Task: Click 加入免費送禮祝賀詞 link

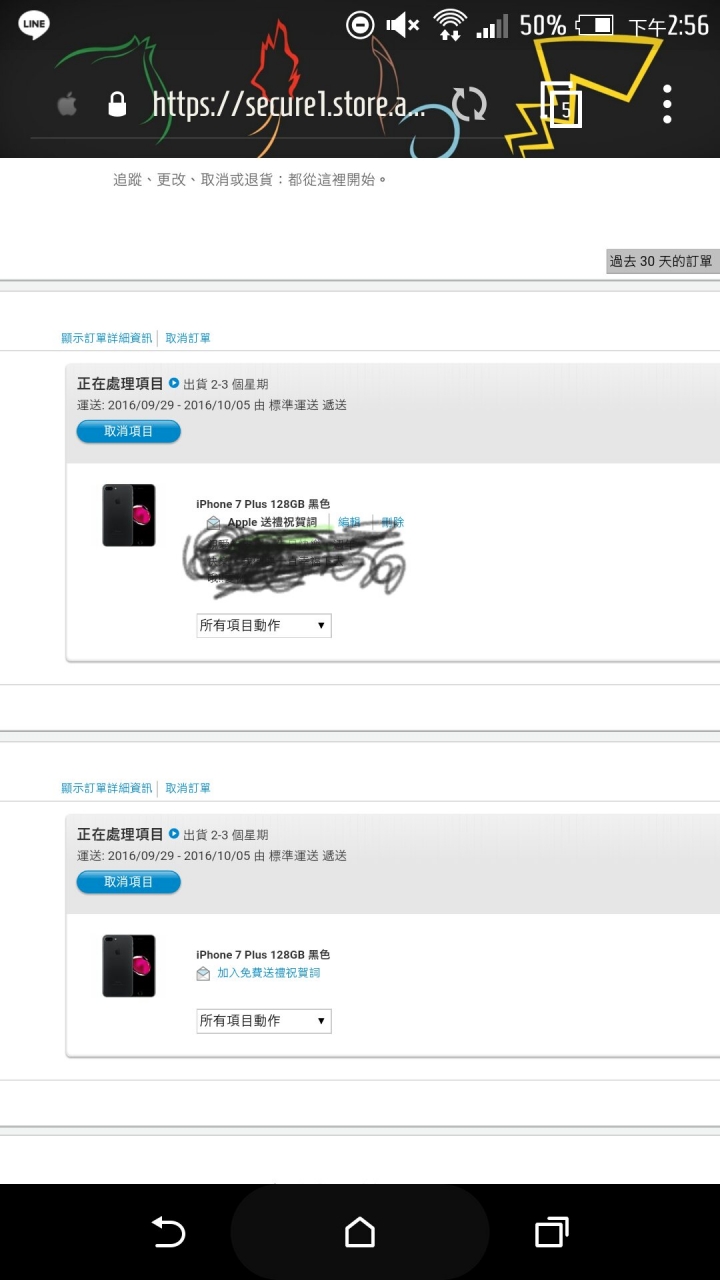Action: pos(269,973)
